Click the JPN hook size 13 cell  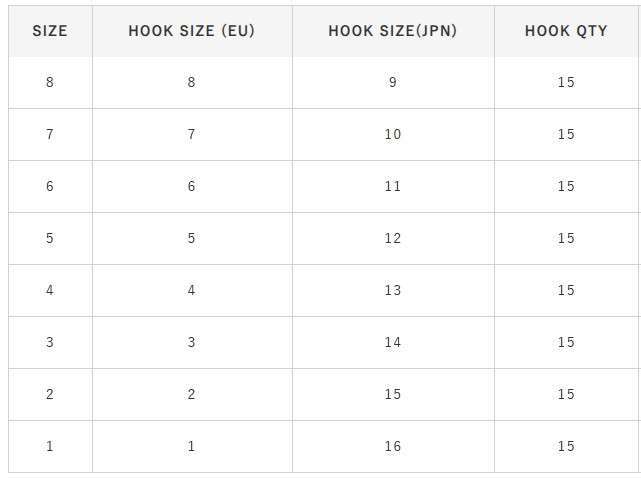[x=393, y=290]
